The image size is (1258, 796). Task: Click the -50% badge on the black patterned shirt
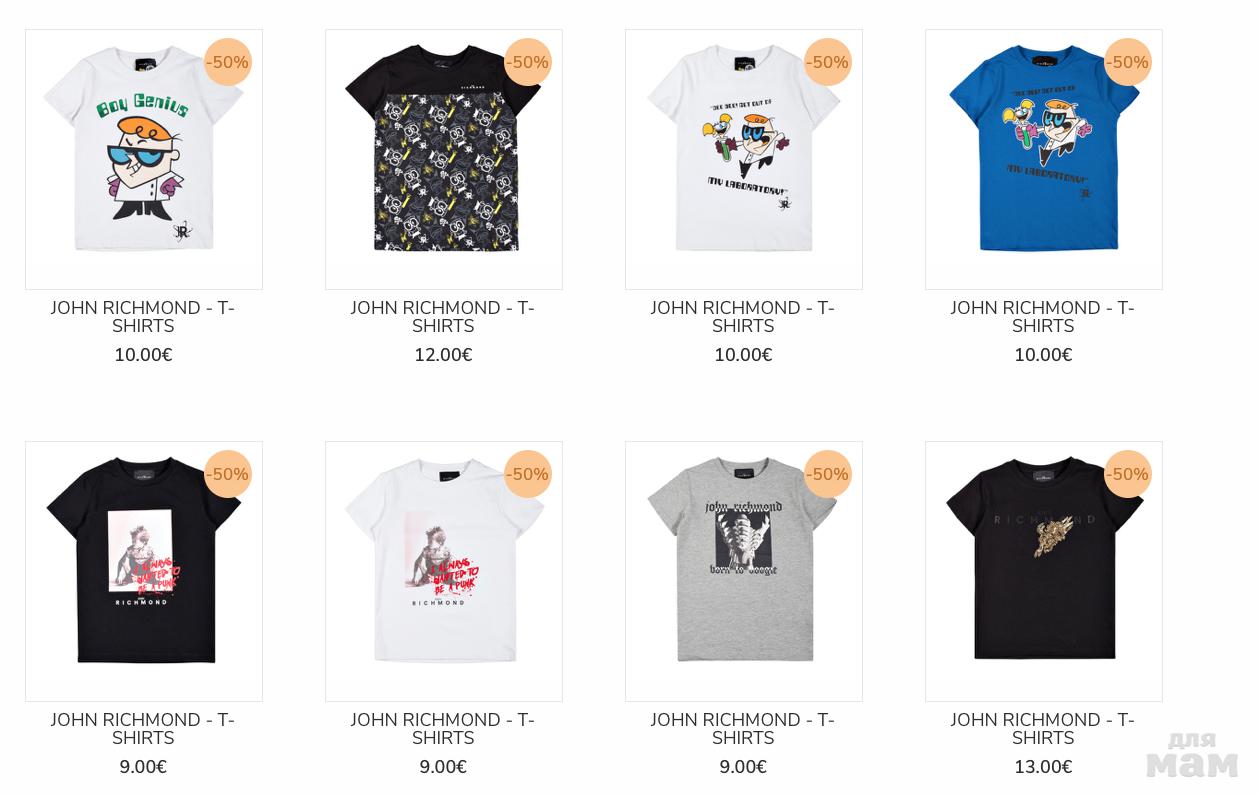tap(528, 62)
